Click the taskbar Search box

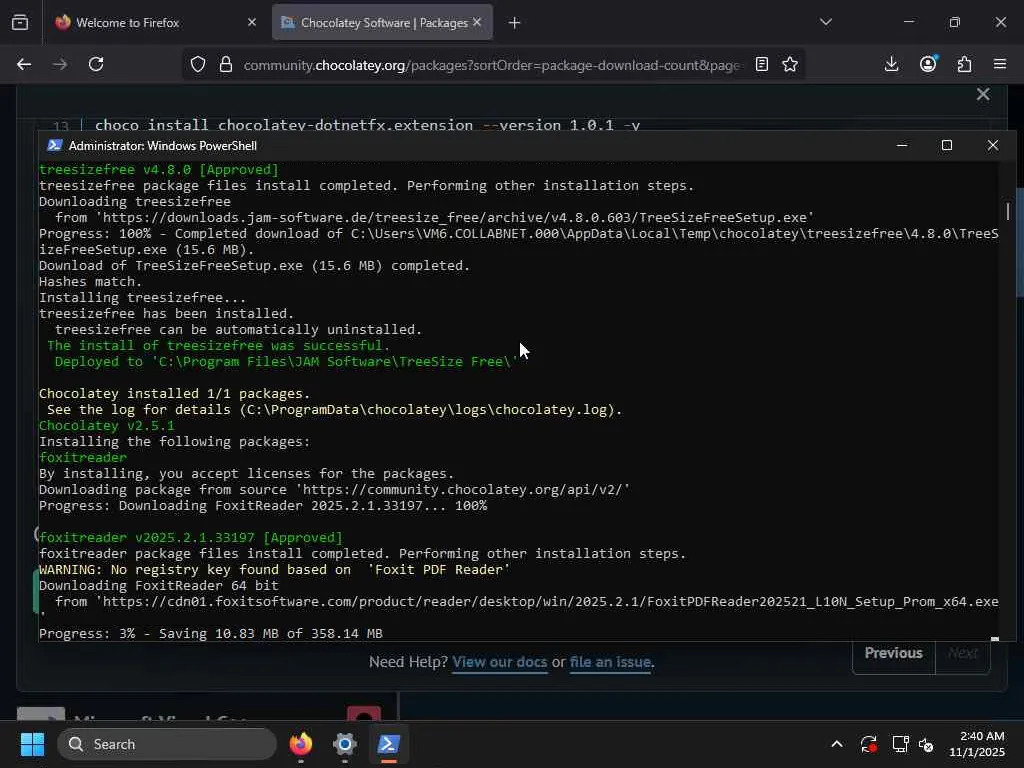[167, 744]
